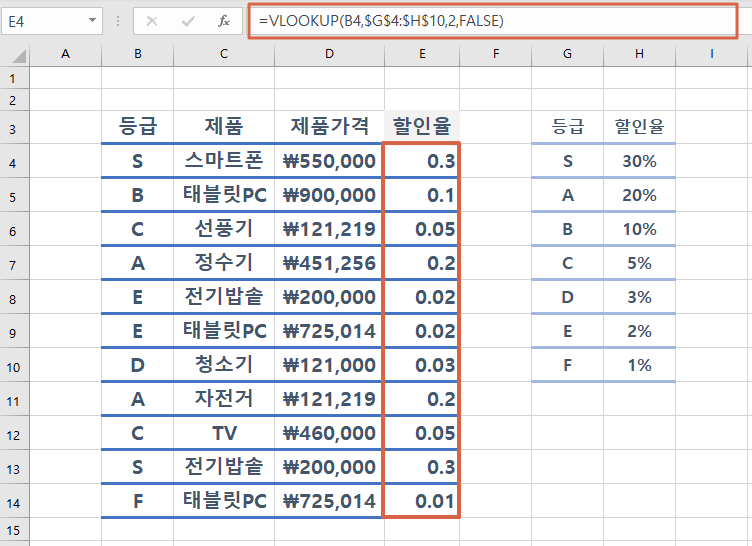Select the 30% rate cell
Screen dimensions: 752x546
pyautogui.click(x=639, y=161)
